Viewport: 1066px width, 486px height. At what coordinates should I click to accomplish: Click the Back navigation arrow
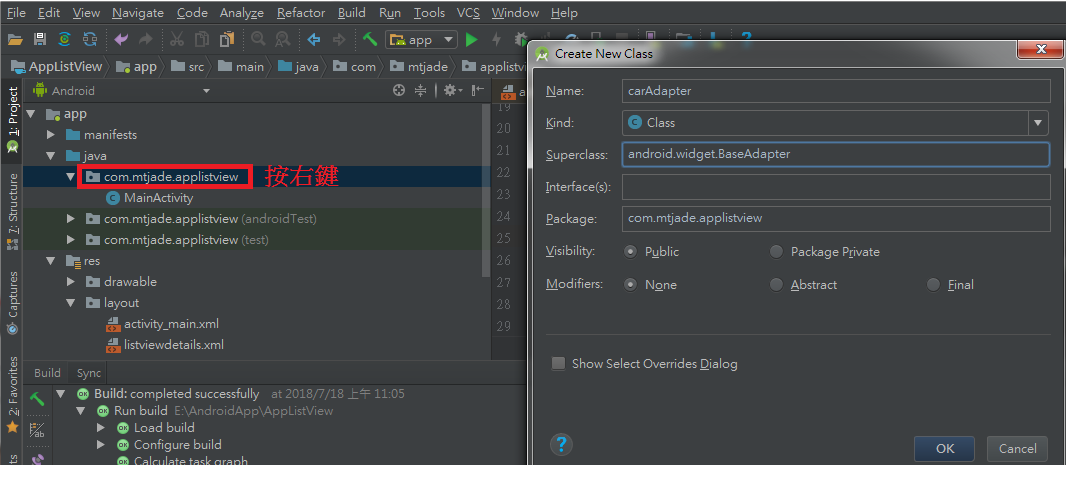click(314, 39)
